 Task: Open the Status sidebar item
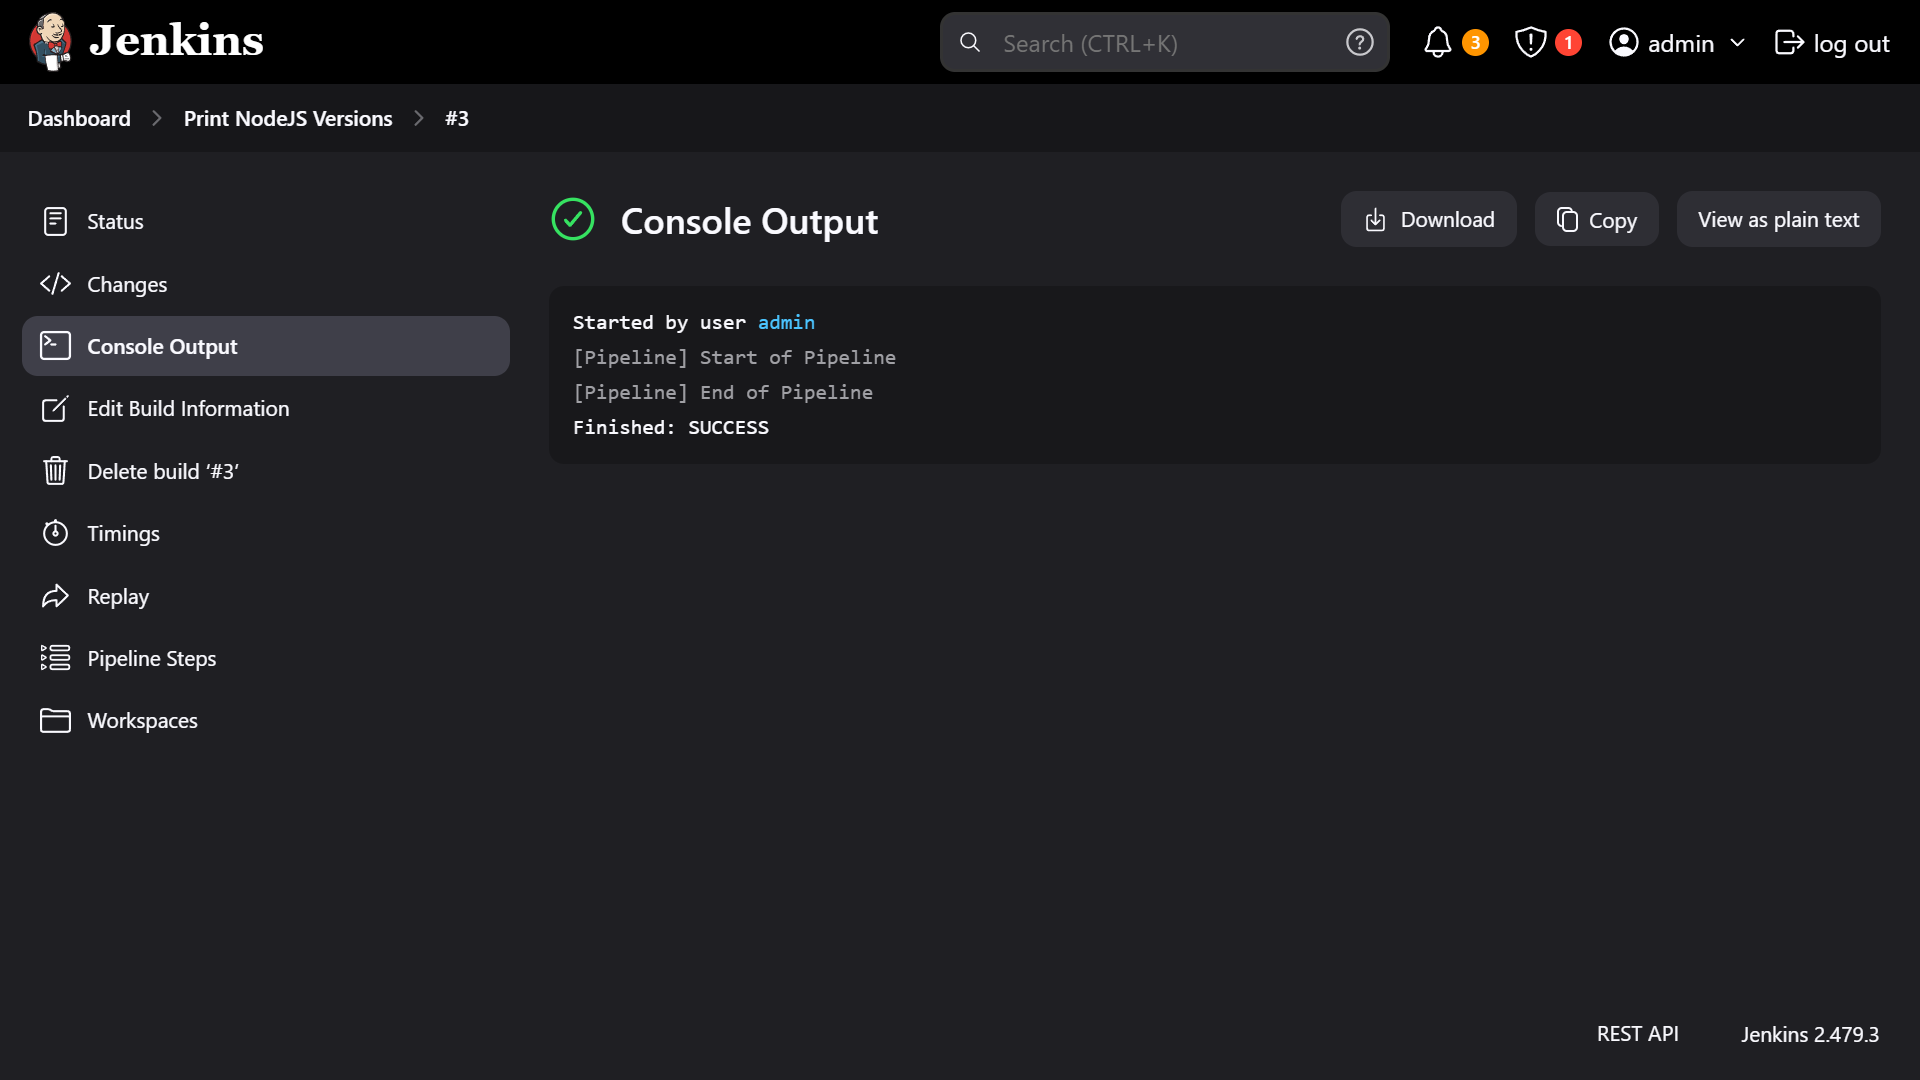click(x=115, y=221)
